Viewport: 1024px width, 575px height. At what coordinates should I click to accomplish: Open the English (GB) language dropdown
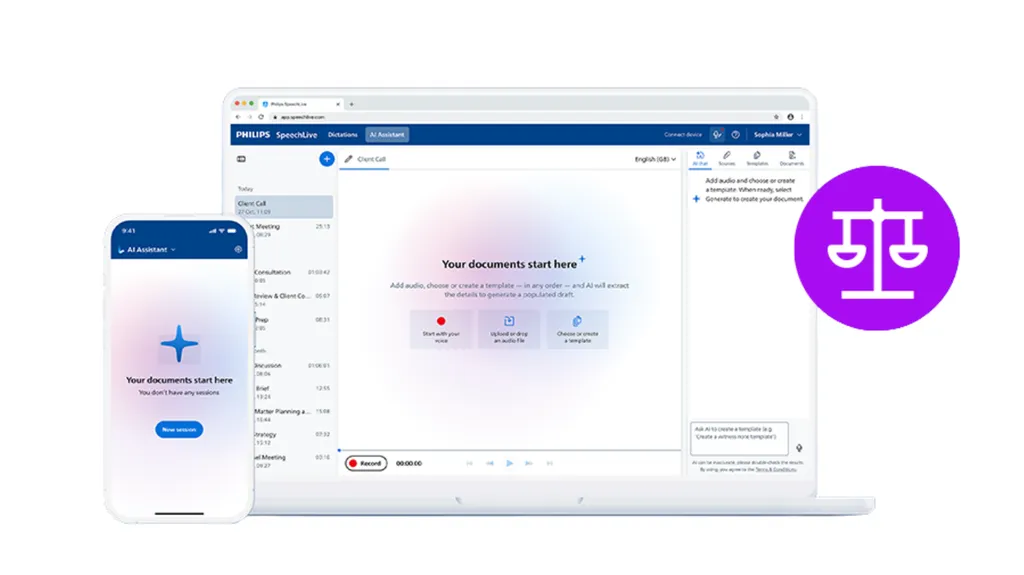click(x=655, y=159)
